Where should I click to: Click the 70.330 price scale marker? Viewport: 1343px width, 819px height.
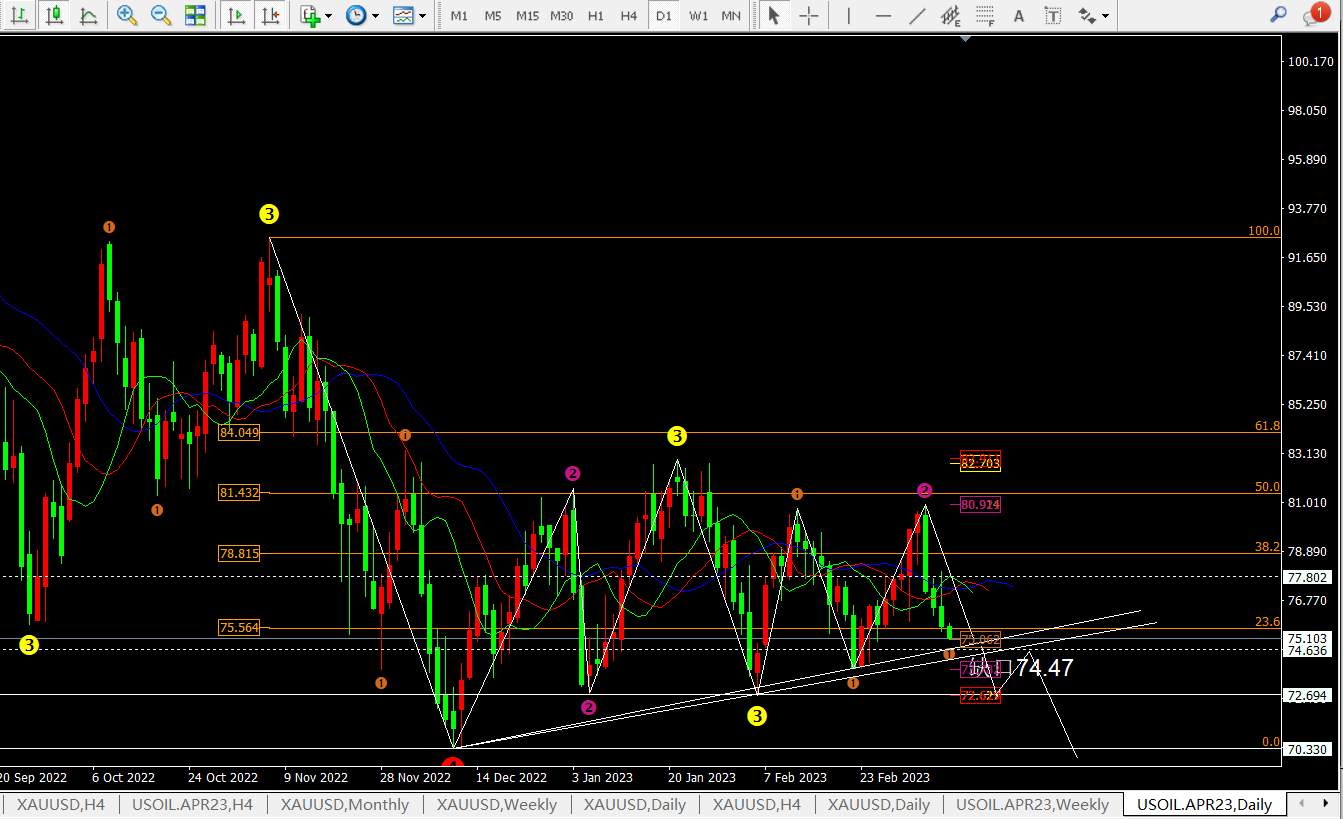click(x=1308, y=749)
